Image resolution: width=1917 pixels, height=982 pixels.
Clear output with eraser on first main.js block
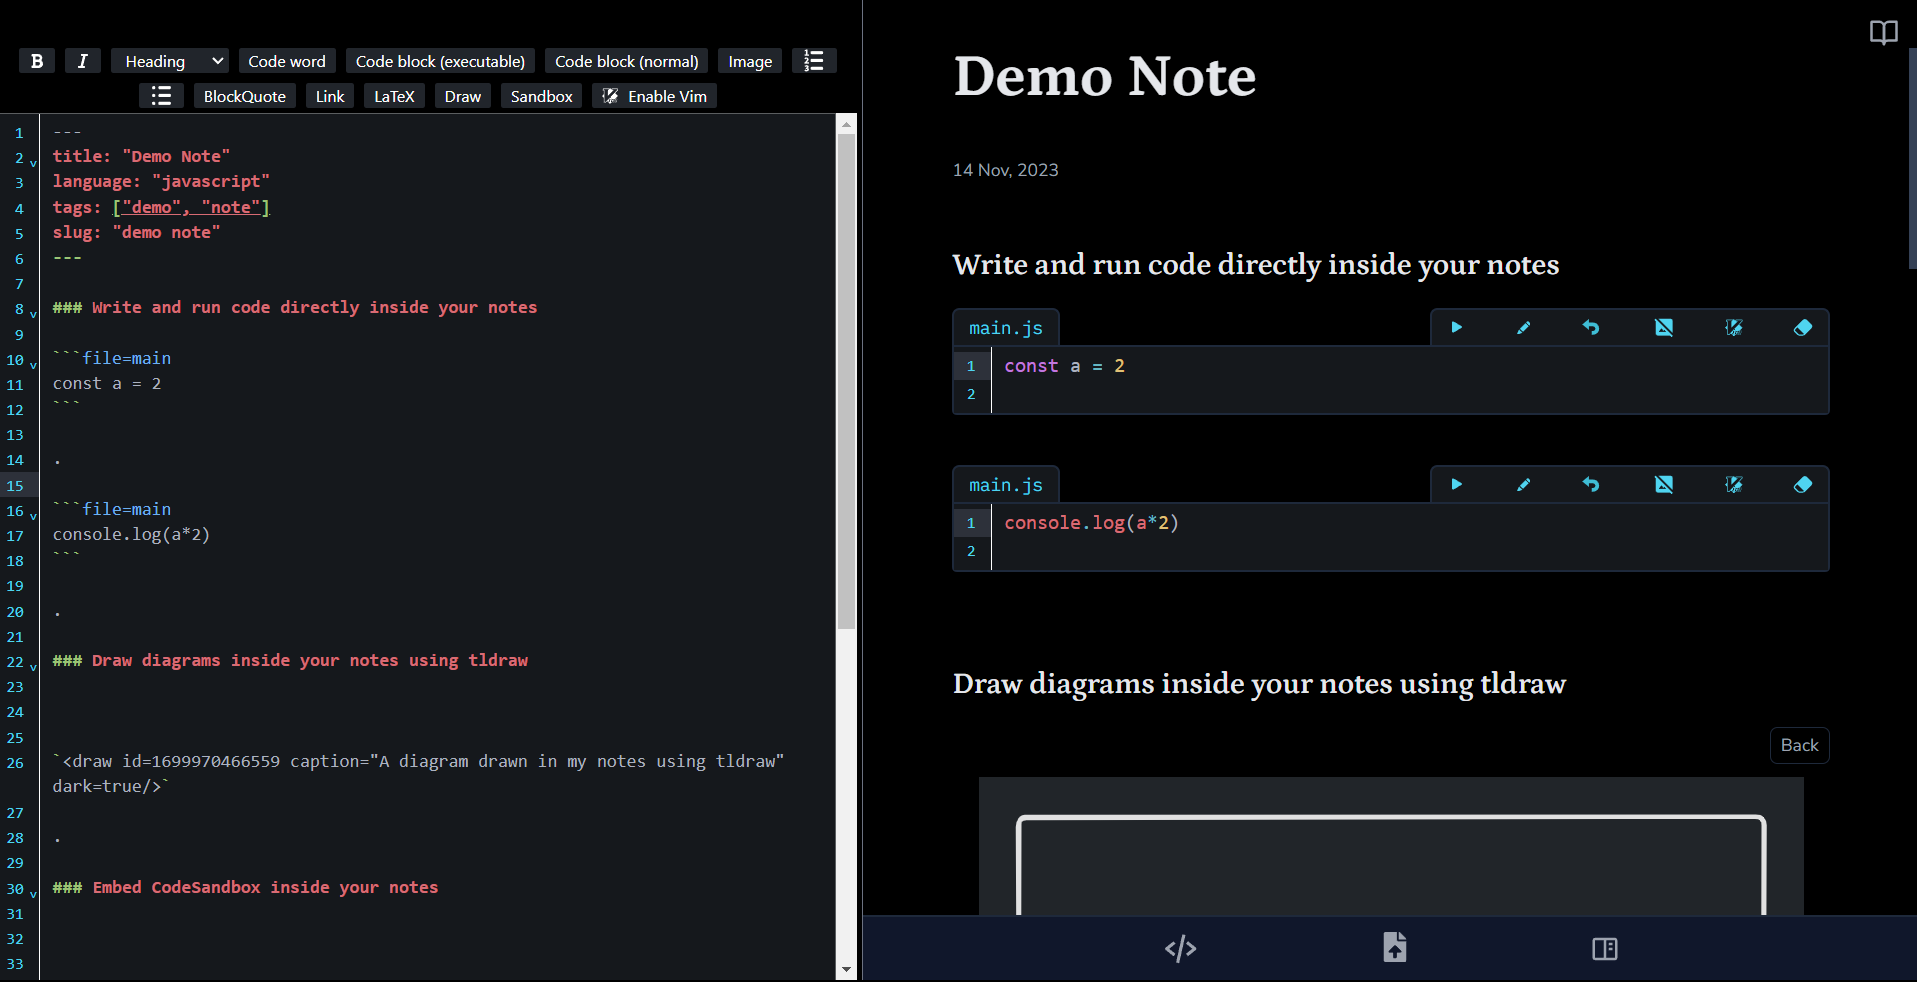[1803, 327]
